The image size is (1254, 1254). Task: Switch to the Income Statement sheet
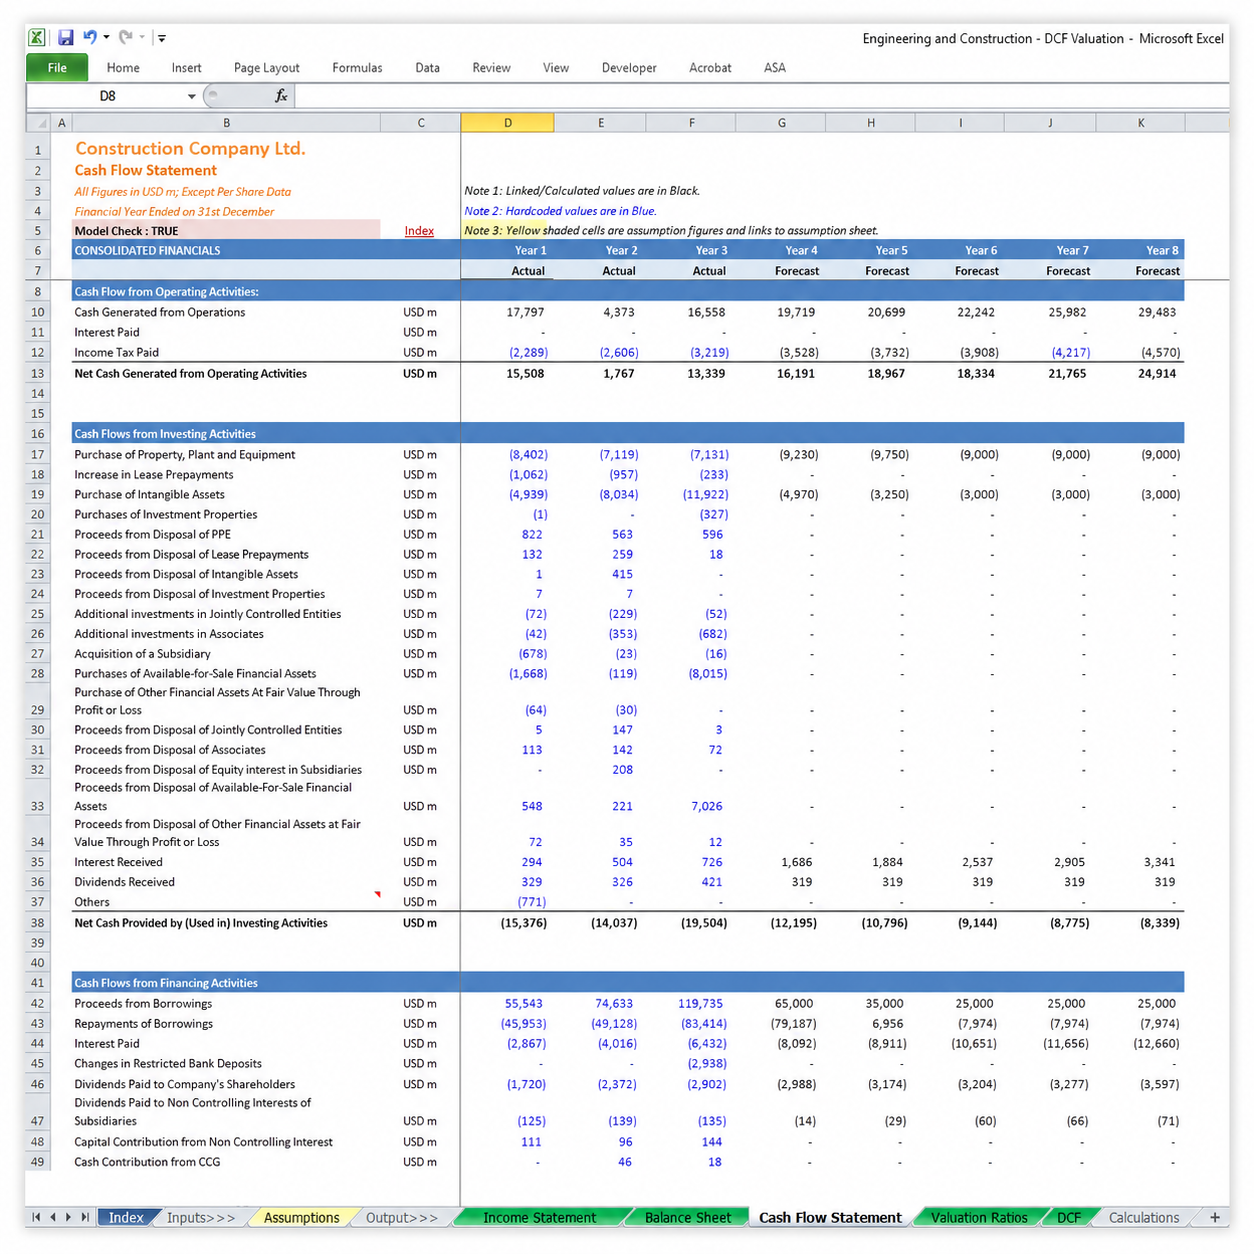coord(540,1217)
